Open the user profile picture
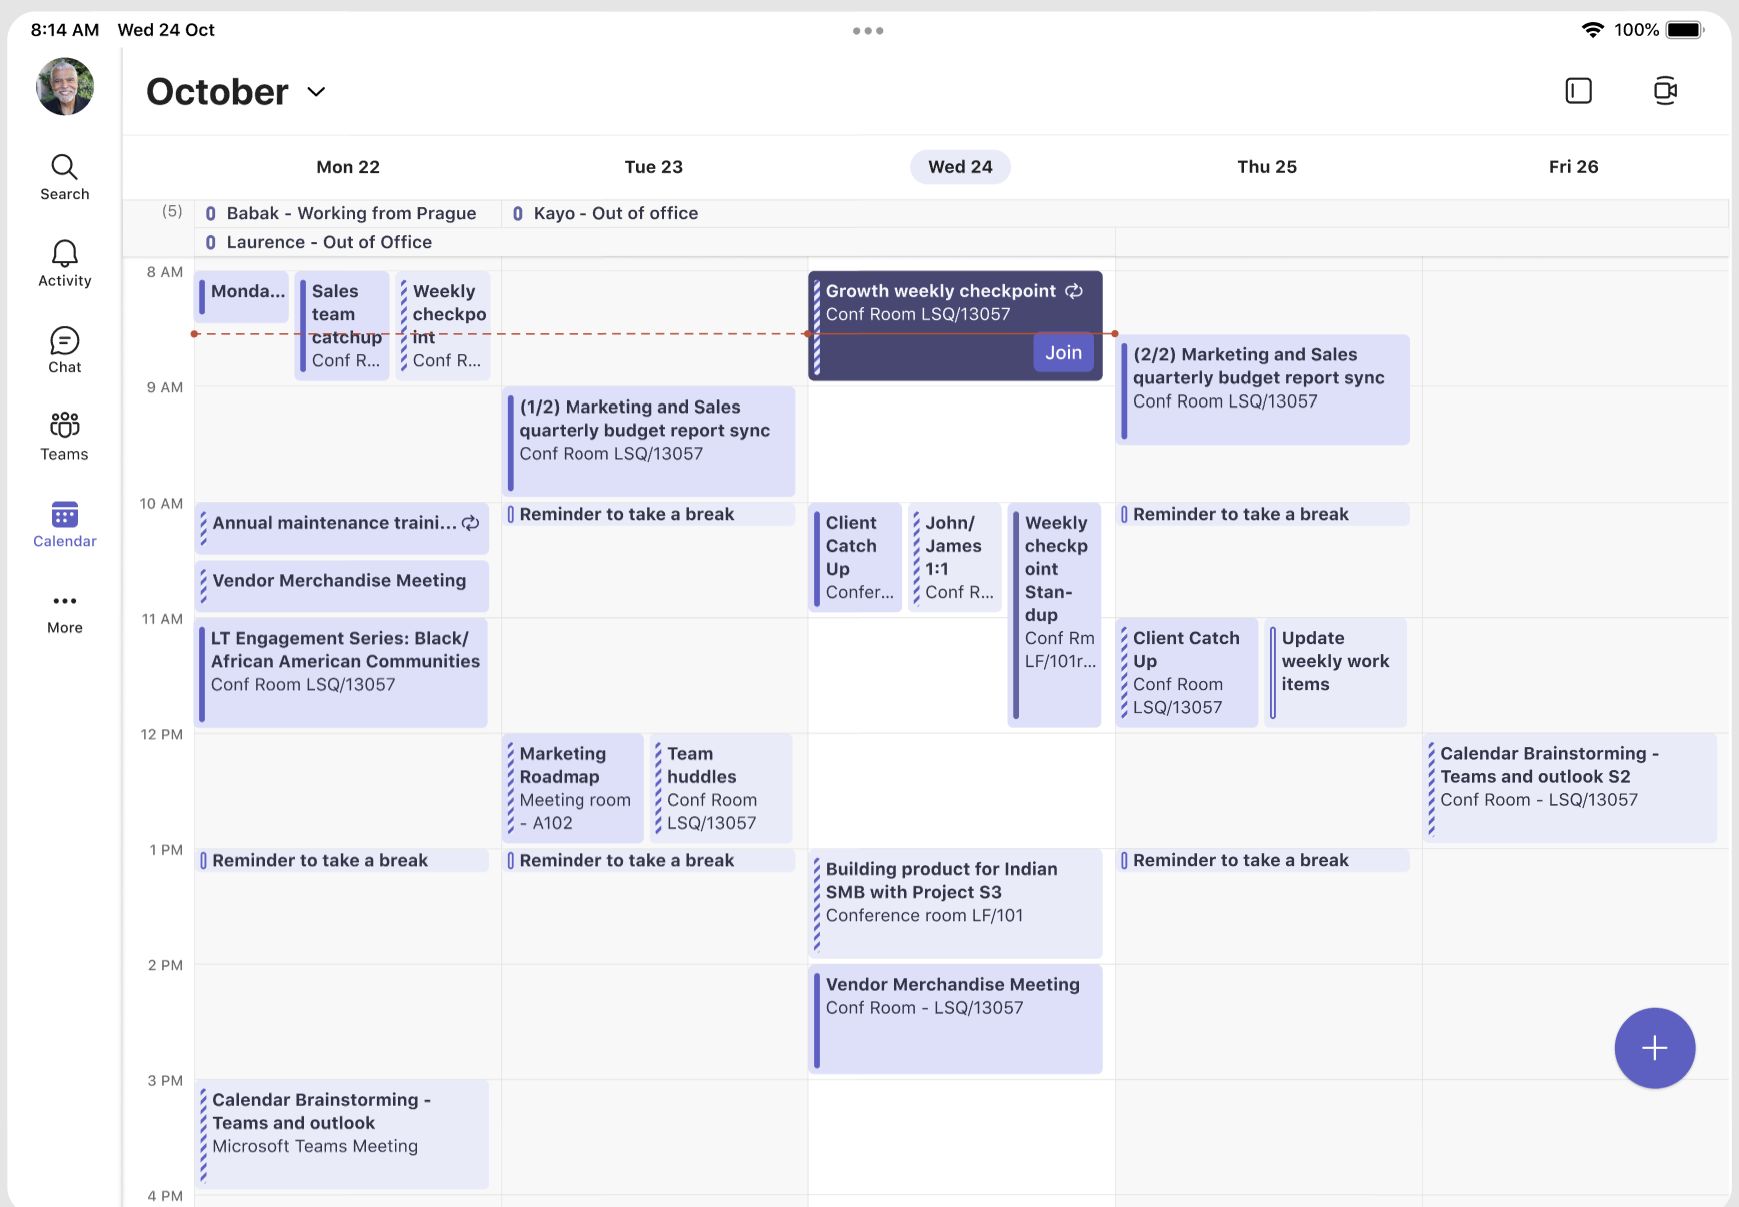 tap(65, 86)
